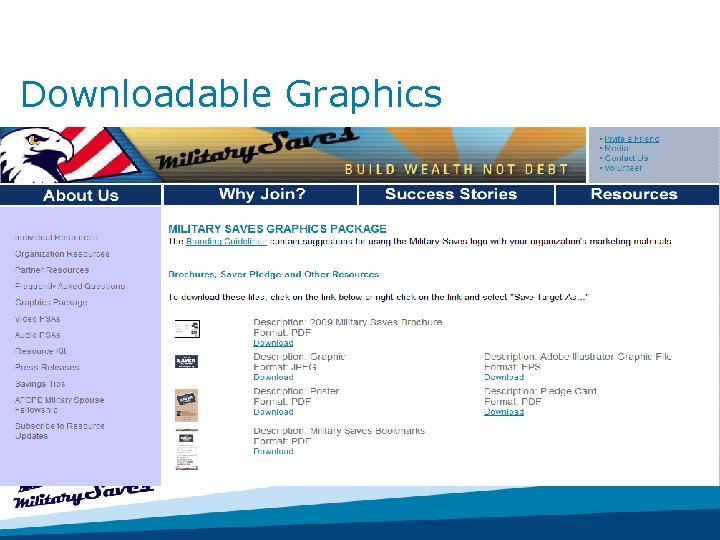This screenshot has height=540, width=720.
Task: Click the bookmarks thumbnail image
Action: (x=186, y=450)
